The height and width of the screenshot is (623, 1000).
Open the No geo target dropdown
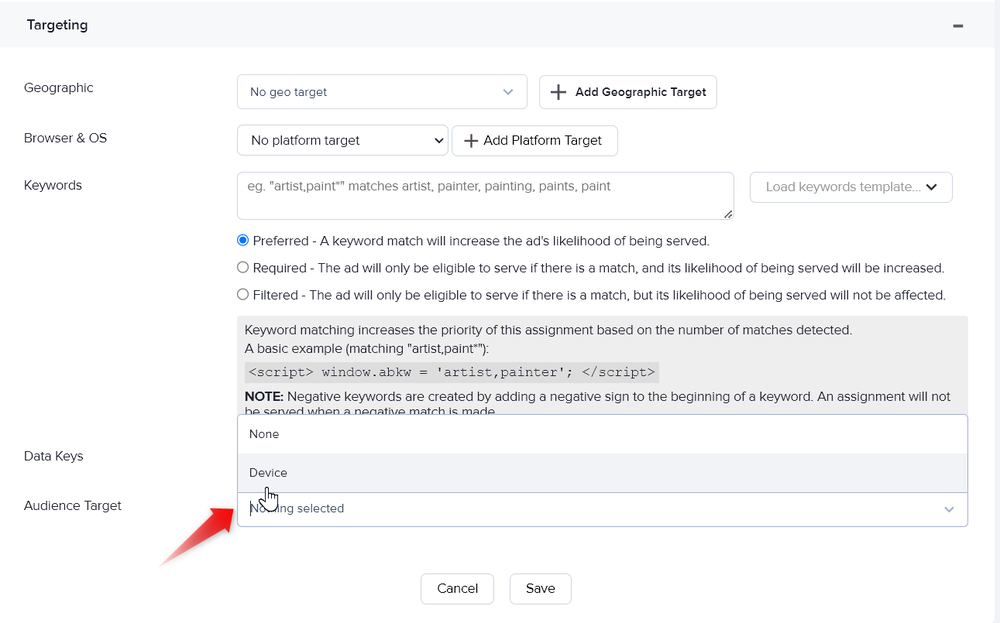[x=381, y=92]
